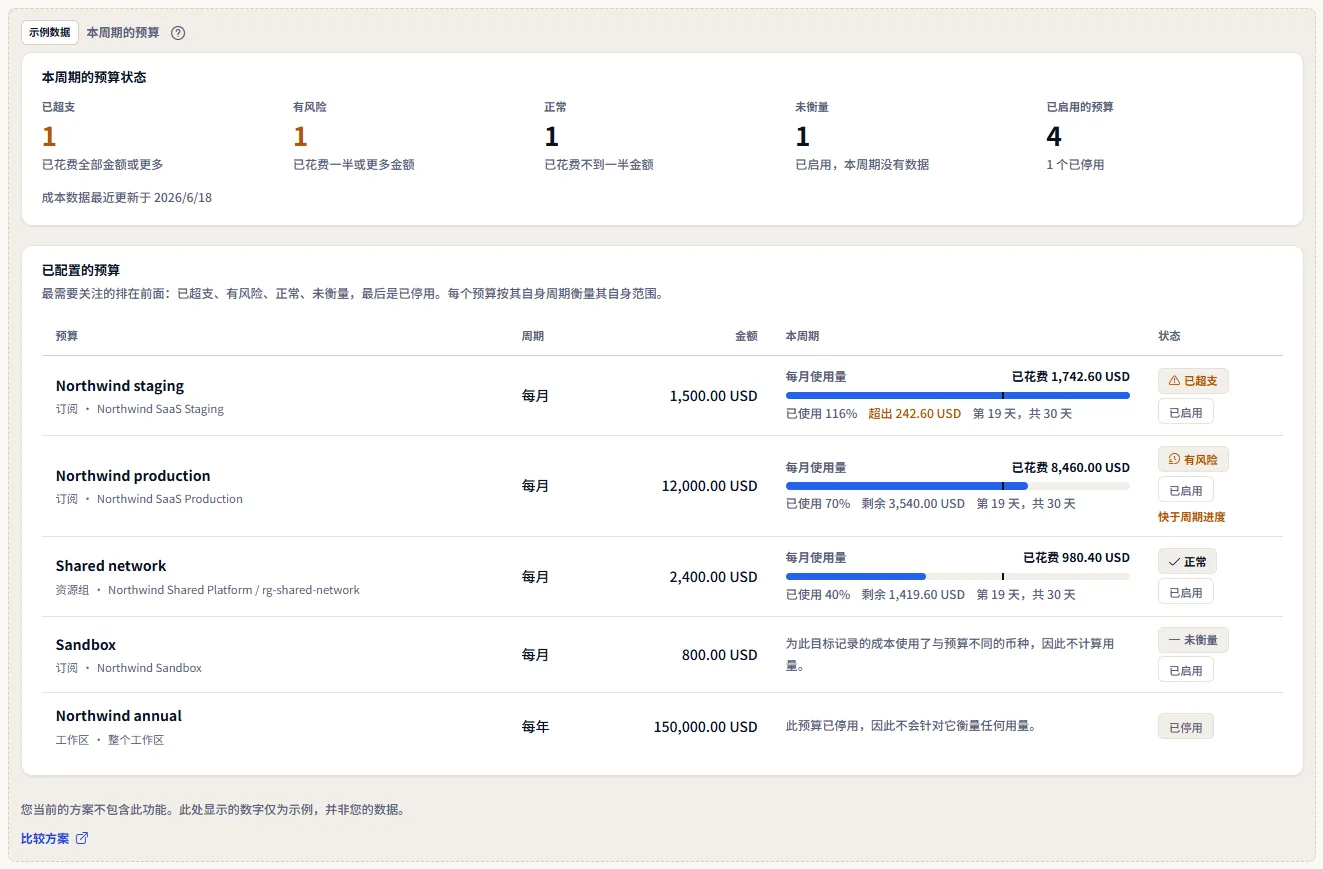Click the 超出 242.60 USD overage text
Screen dimensions: 1323x869
click(914, 414)
